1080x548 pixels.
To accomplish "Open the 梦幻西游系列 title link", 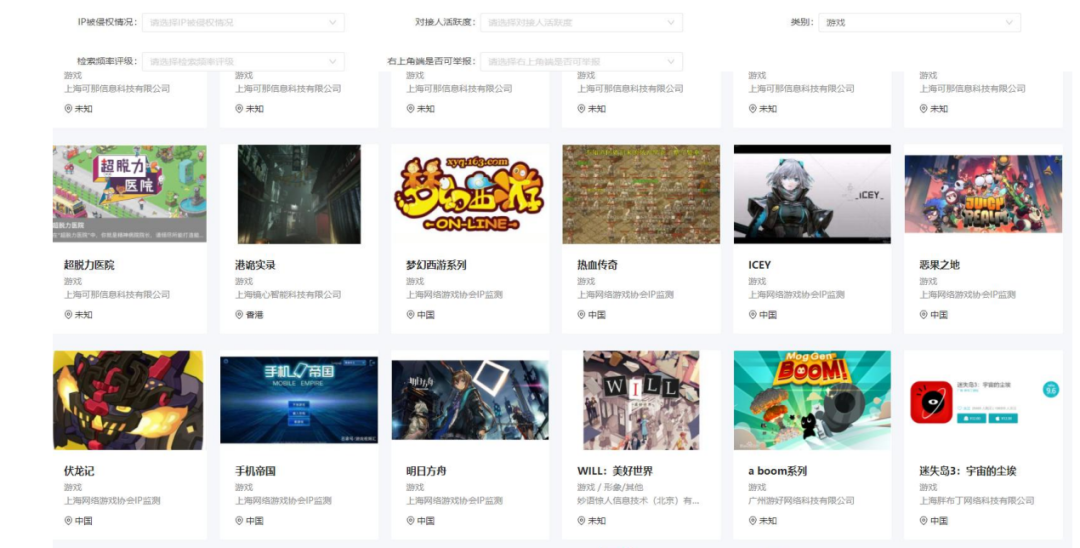I will click(436, 265).
